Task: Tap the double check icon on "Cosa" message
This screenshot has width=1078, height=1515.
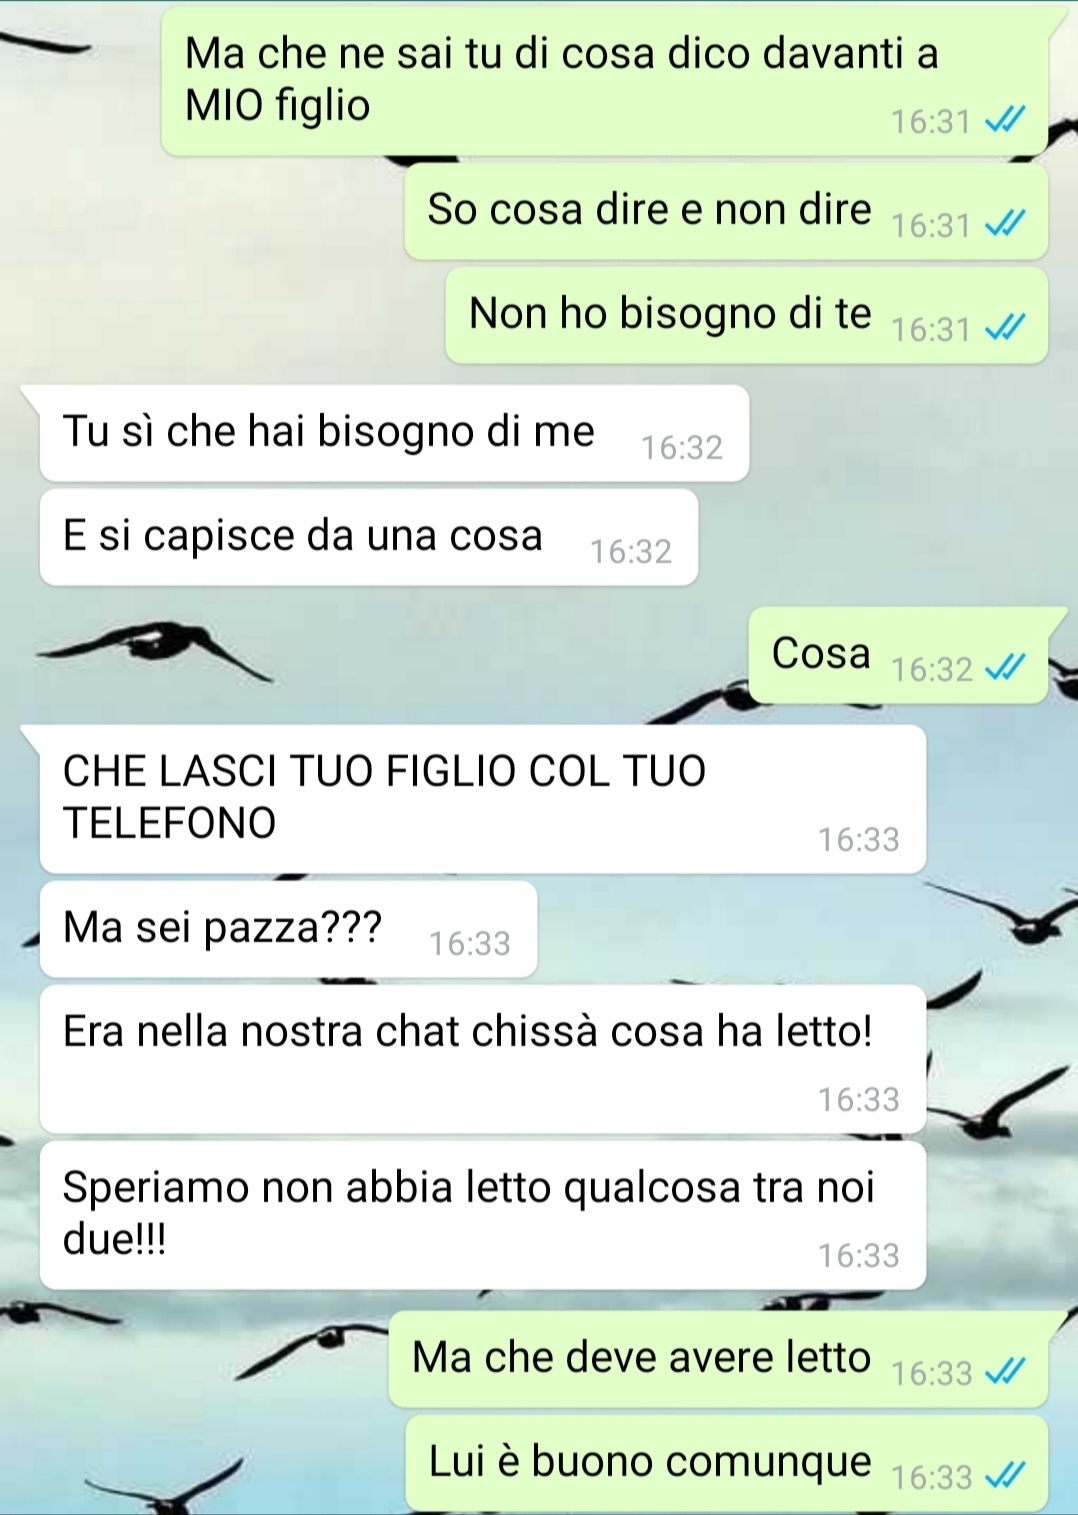Action: 1005,668
